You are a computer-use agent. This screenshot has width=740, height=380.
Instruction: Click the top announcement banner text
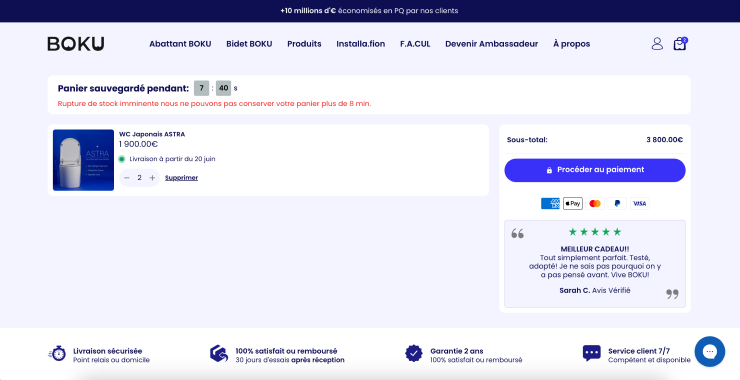(370, 10)
